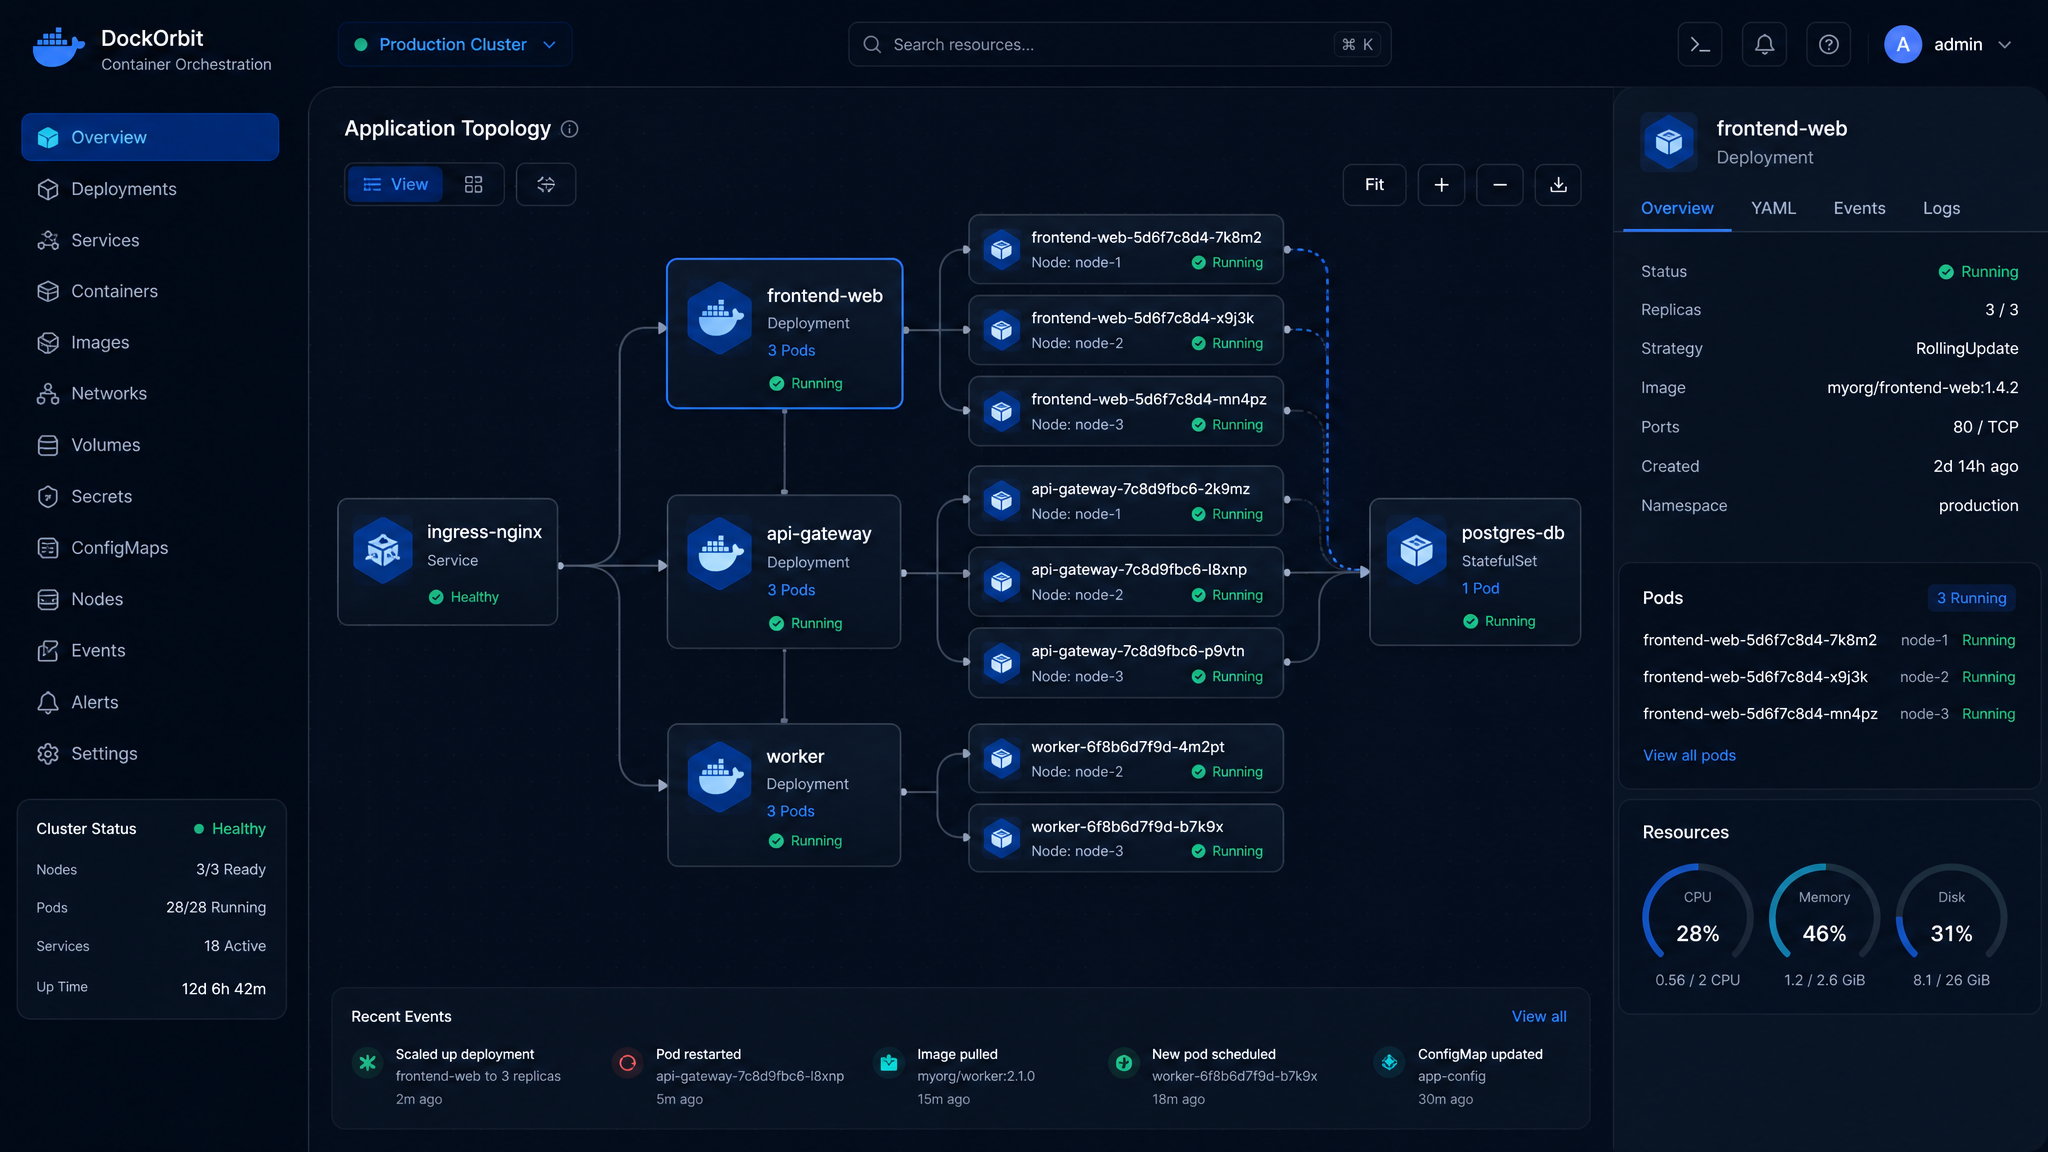The image size is (2048, 1152).
Task: Navigate to Networks
Action: (x=150, y=394)
